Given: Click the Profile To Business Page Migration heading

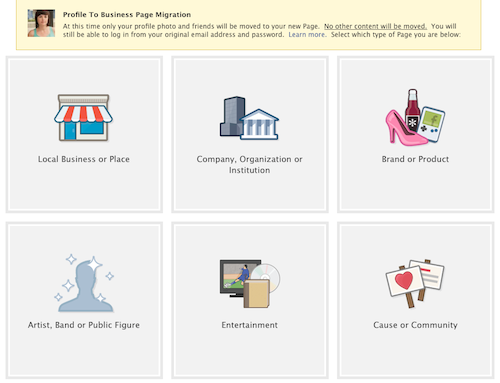Looking at the screenshot, I should click(127, 15).
